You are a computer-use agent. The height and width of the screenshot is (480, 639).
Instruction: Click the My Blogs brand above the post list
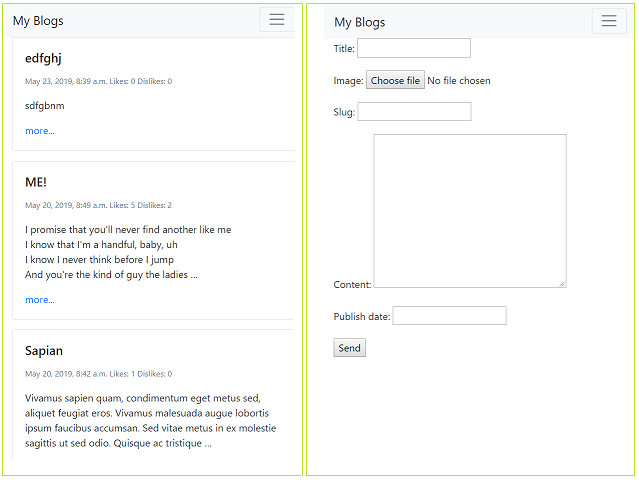[38, 21]
